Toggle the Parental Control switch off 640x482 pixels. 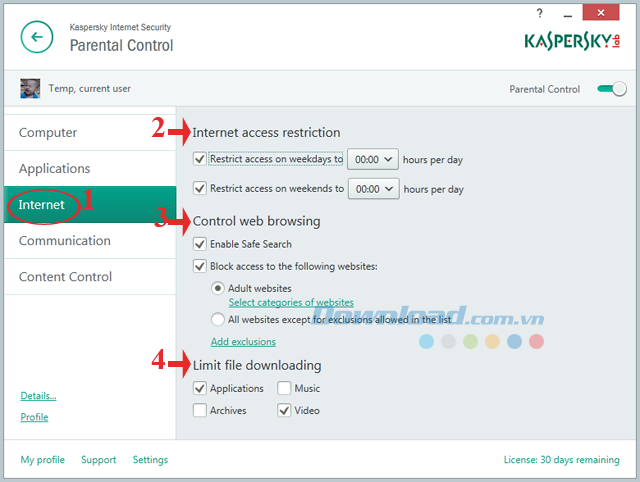[x=611, y=89]
